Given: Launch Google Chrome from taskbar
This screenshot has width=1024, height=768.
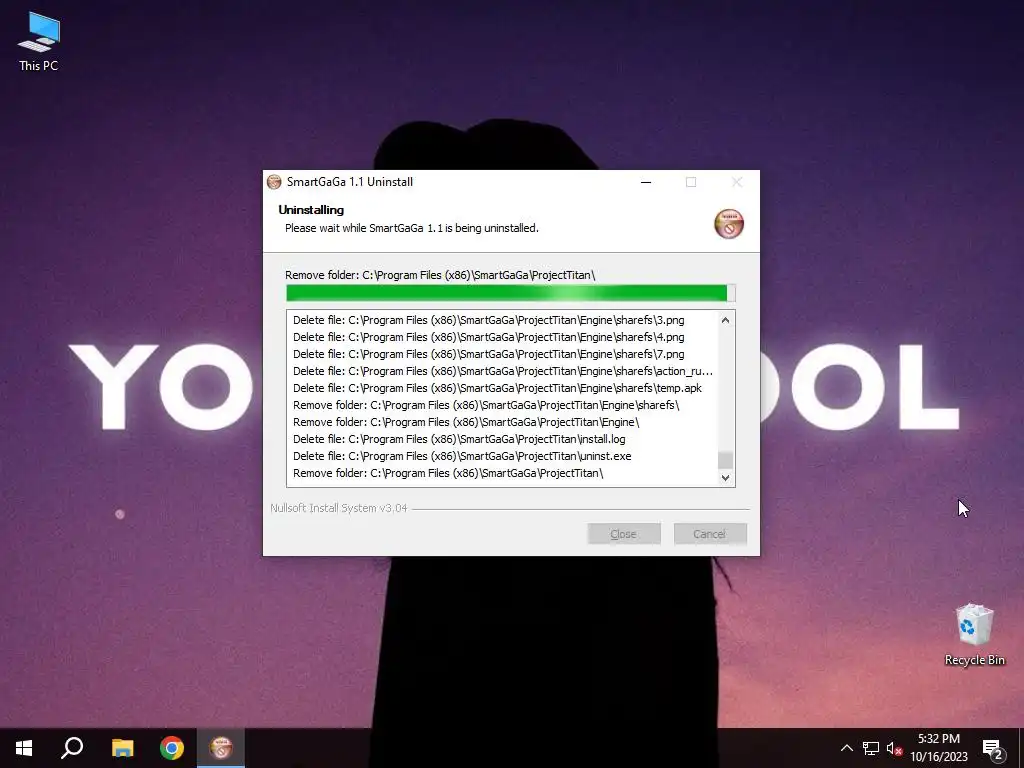Looking at the screenshot, I should click(172, 748).
